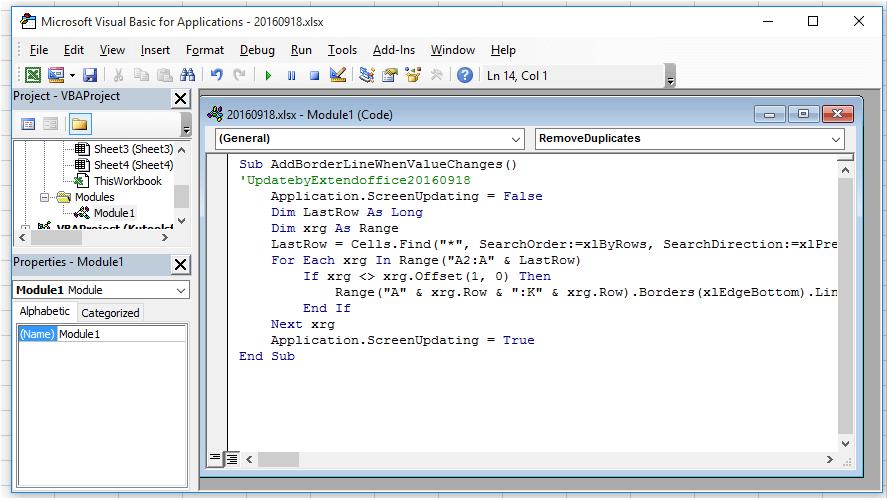Close the Properties - Module1 panel
The width and height of the screenshot is (893, 500).
point(181,264)
